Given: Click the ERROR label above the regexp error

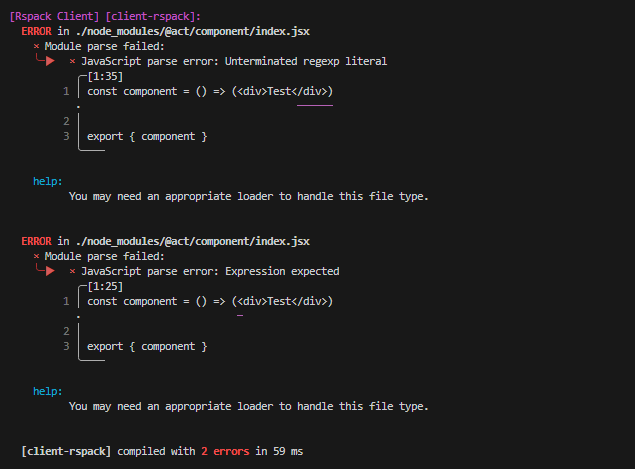Looking at the screenshot, I should tap(36, 31).
